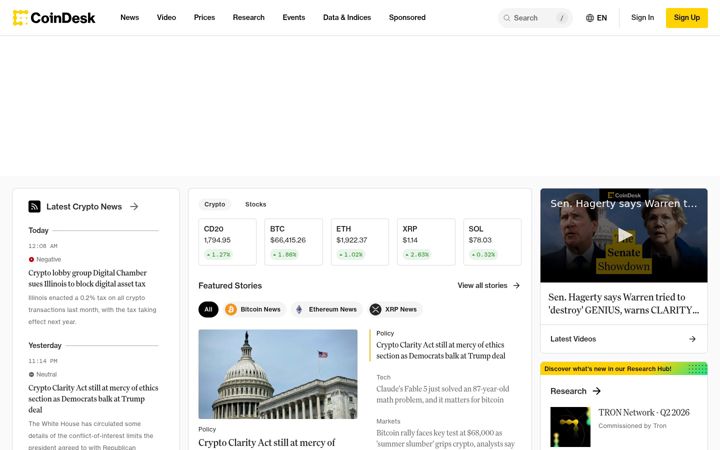
Task: Open the Events nav item
Action: (x=293, y=17)
